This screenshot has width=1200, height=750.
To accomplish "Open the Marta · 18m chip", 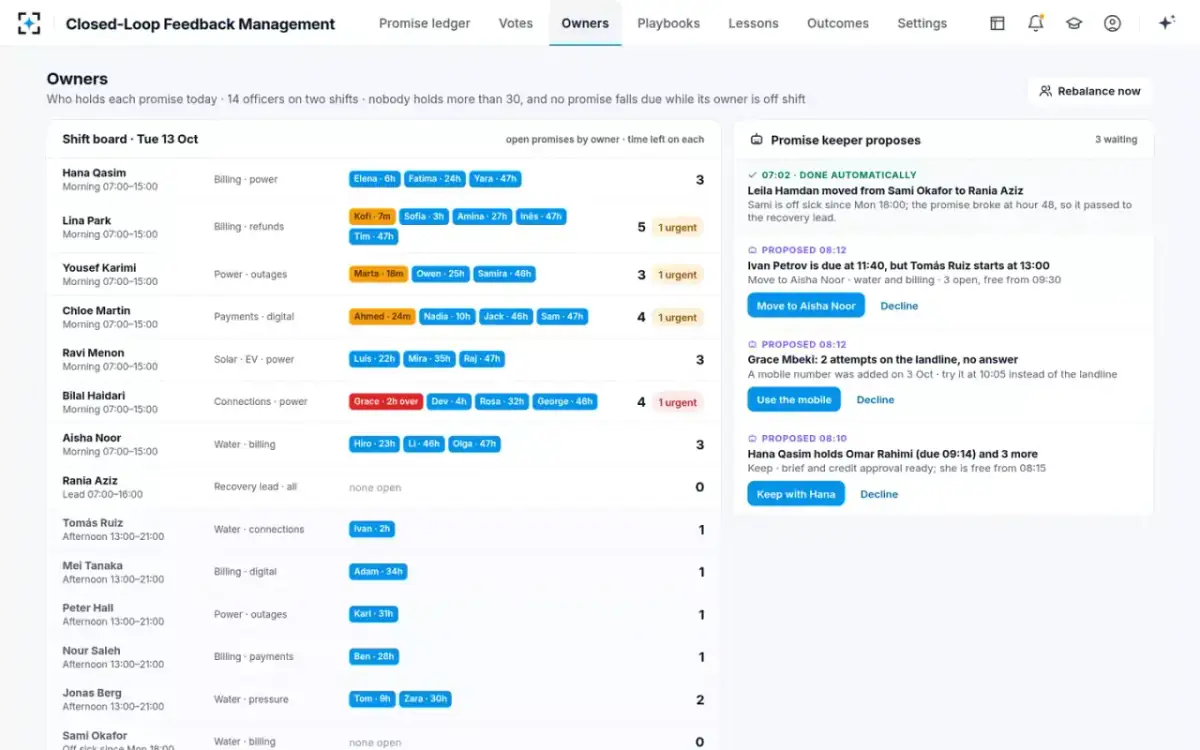I will tap(379, 274).
